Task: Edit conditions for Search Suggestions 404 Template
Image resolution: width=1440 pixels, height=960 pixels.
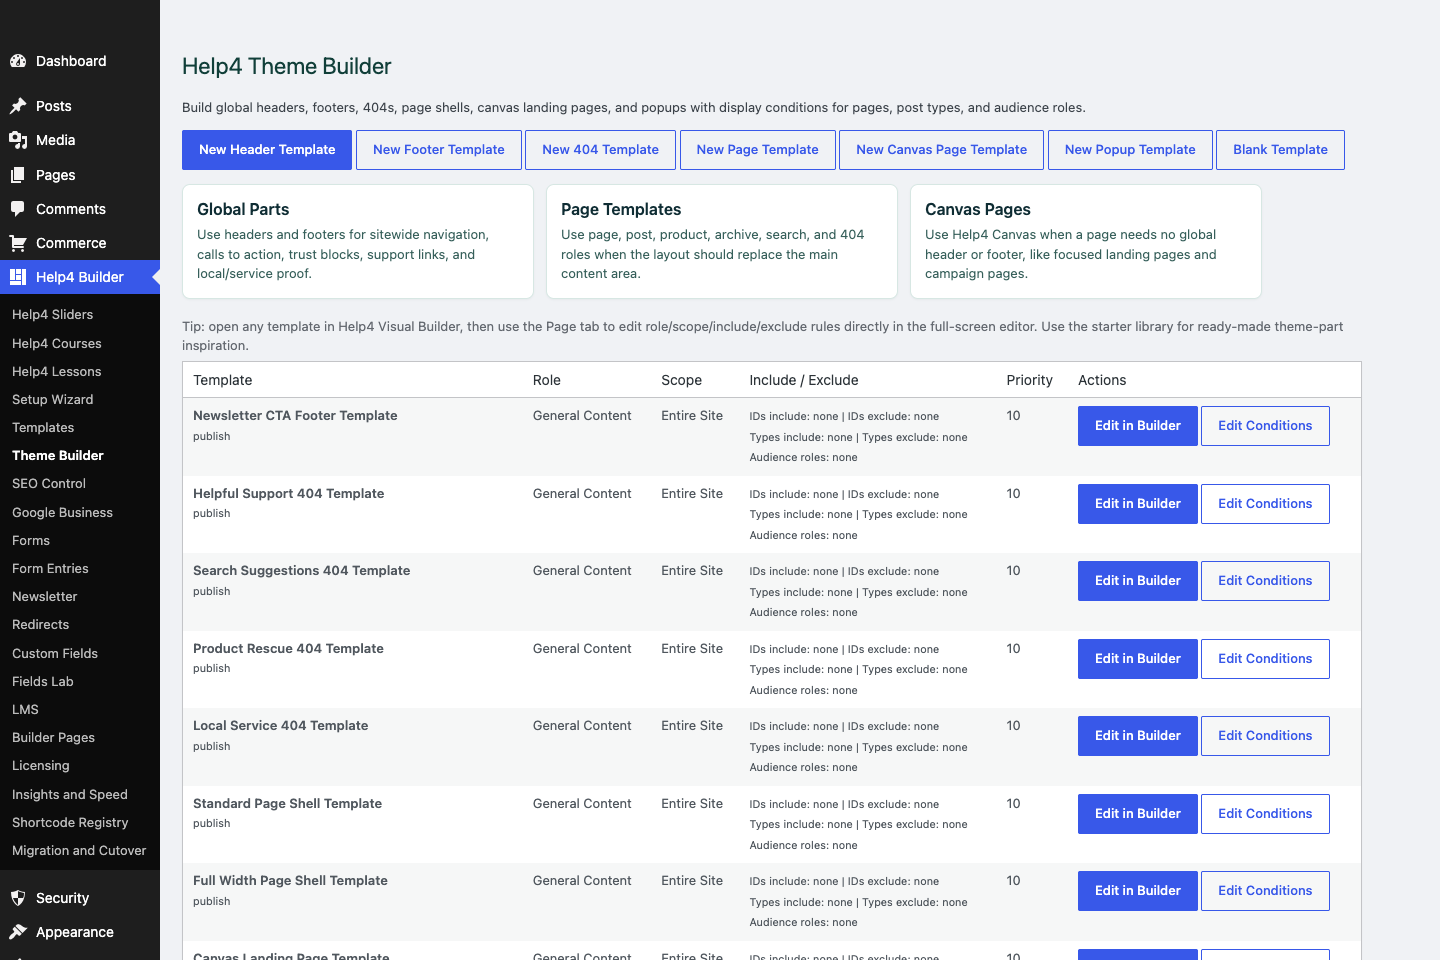Action: point(1265,581)
